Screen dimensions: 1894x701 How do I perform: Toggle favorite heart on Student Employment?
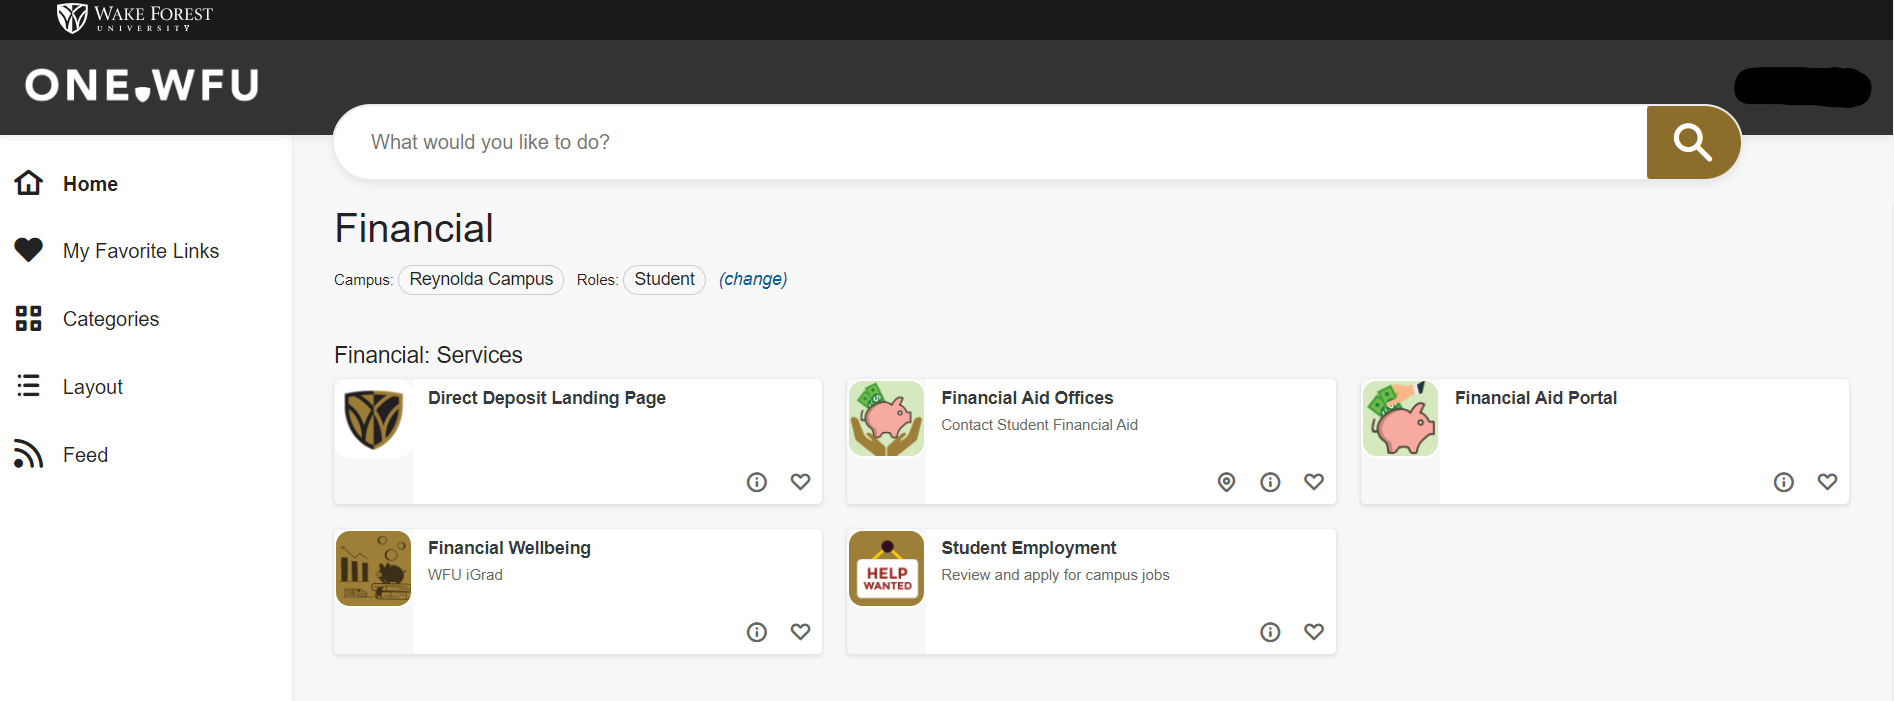pos(1314,632)
